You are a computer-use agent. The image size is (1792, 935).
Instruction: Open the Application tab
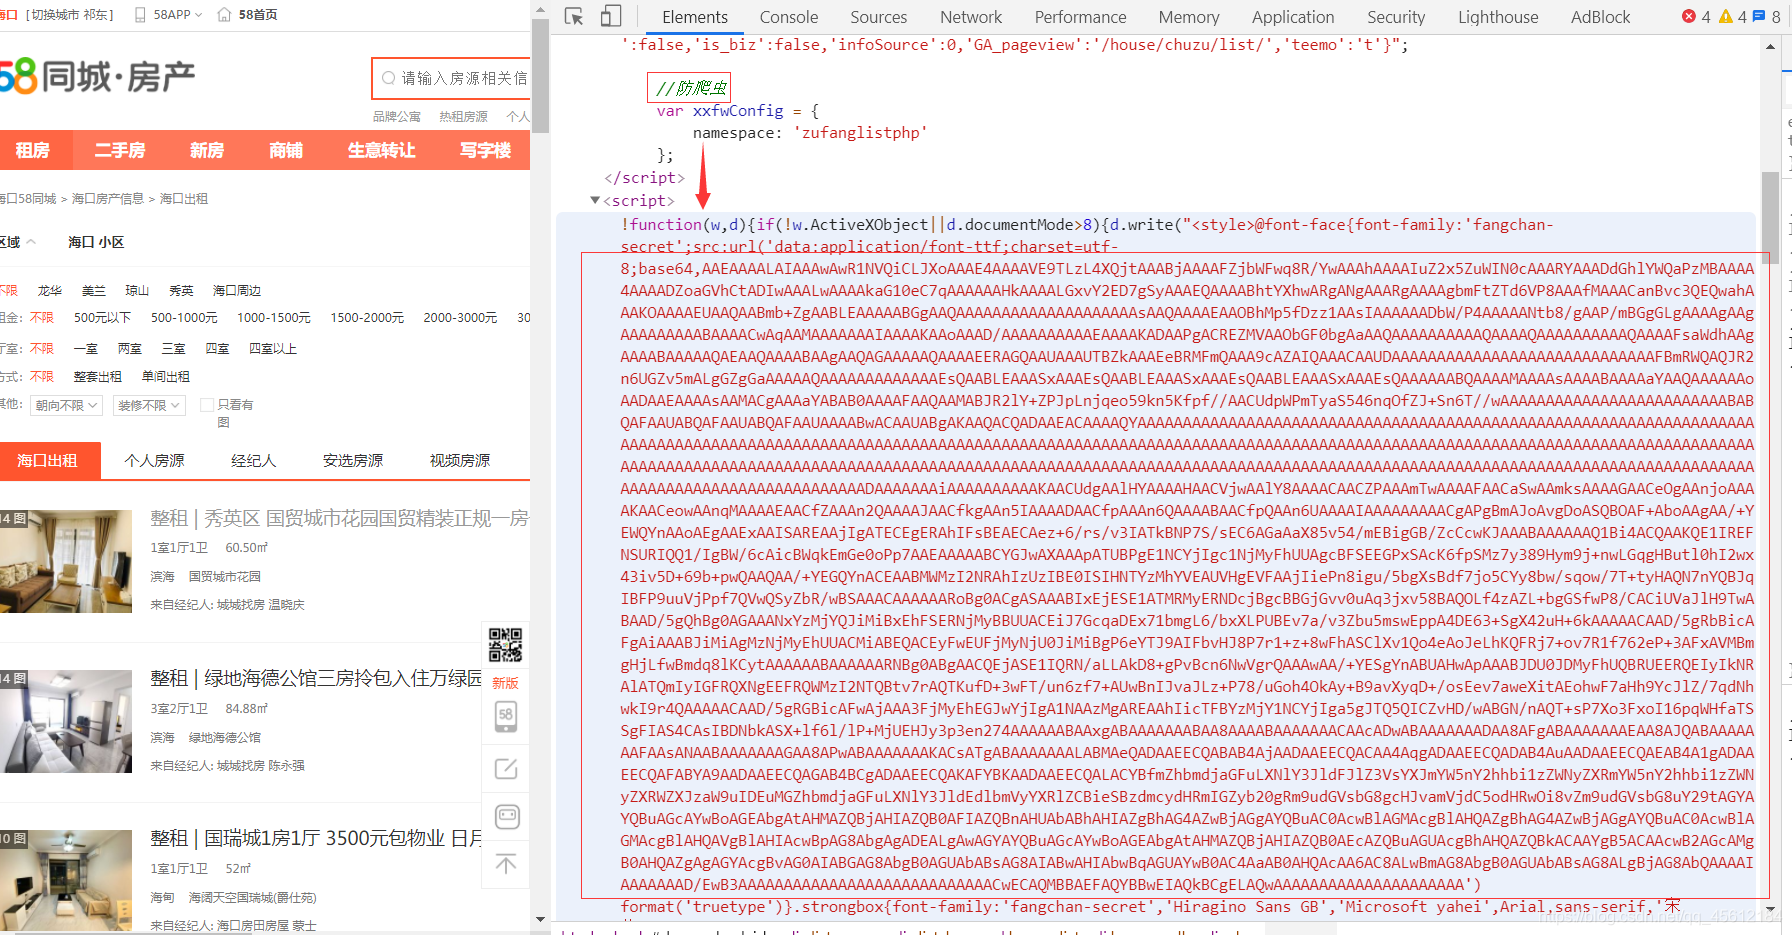coord(1292,17)
